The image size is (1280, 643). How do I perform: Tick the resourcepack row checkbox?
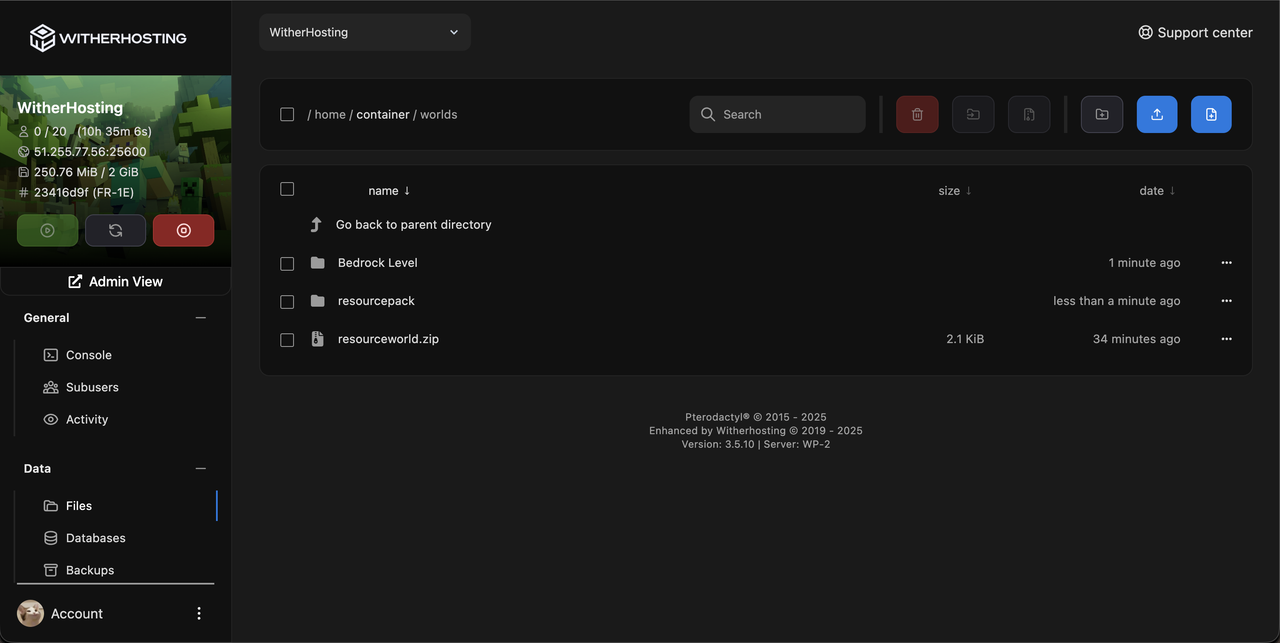pos(287,302)
